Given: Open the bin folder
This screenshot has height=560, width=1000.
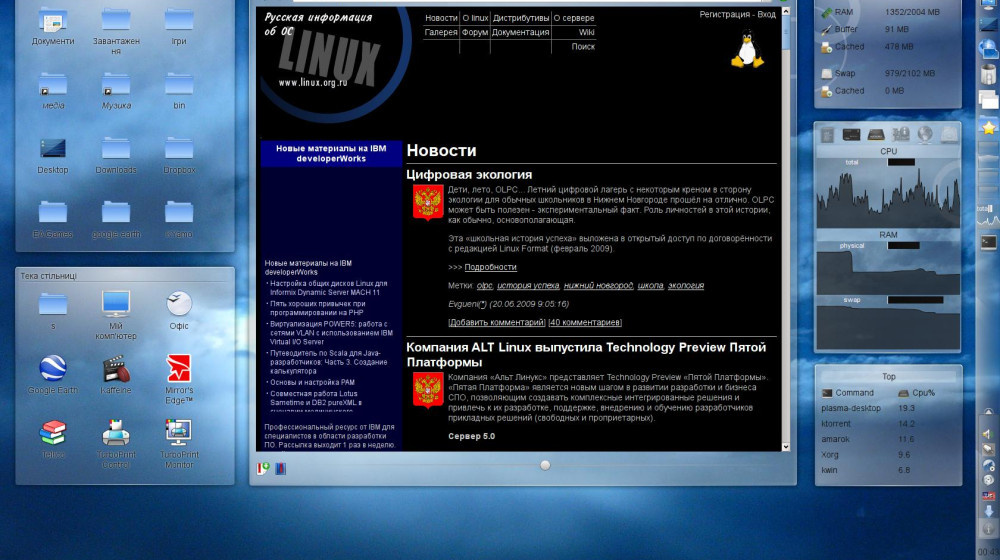Looking at the screenshot, I should pyautogui.click(x=179, y=90).
